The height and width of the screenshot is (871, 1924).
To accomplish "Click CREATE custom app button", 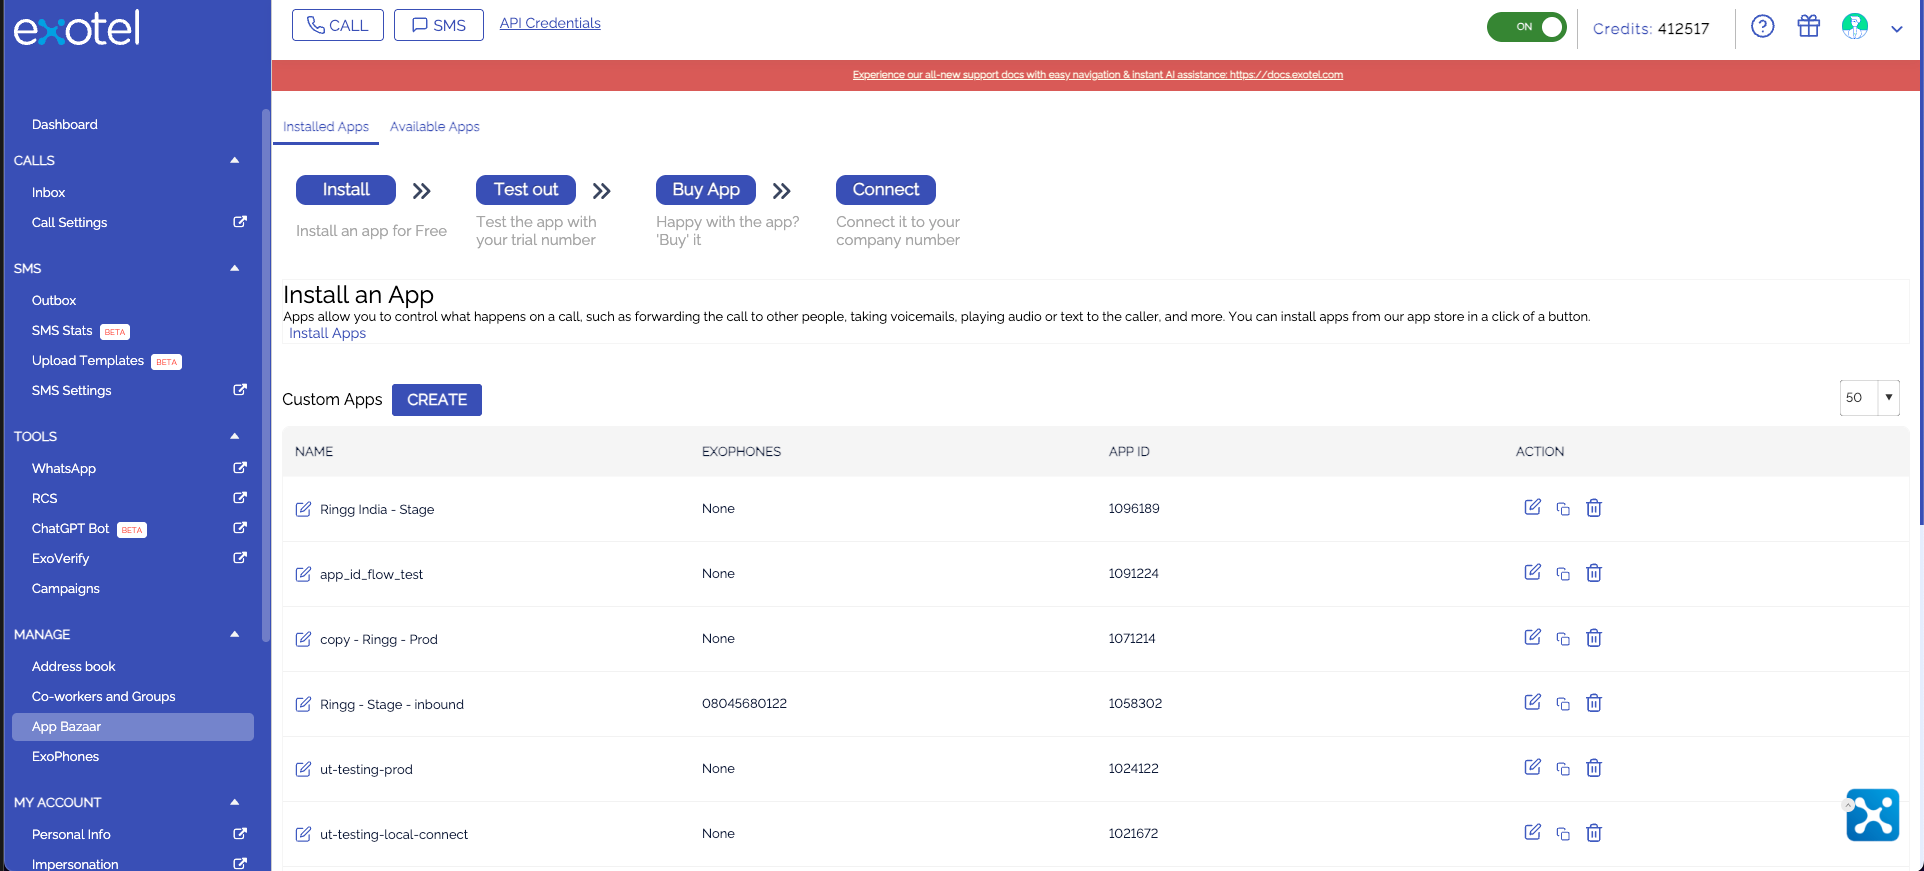I will pos(437,399).
